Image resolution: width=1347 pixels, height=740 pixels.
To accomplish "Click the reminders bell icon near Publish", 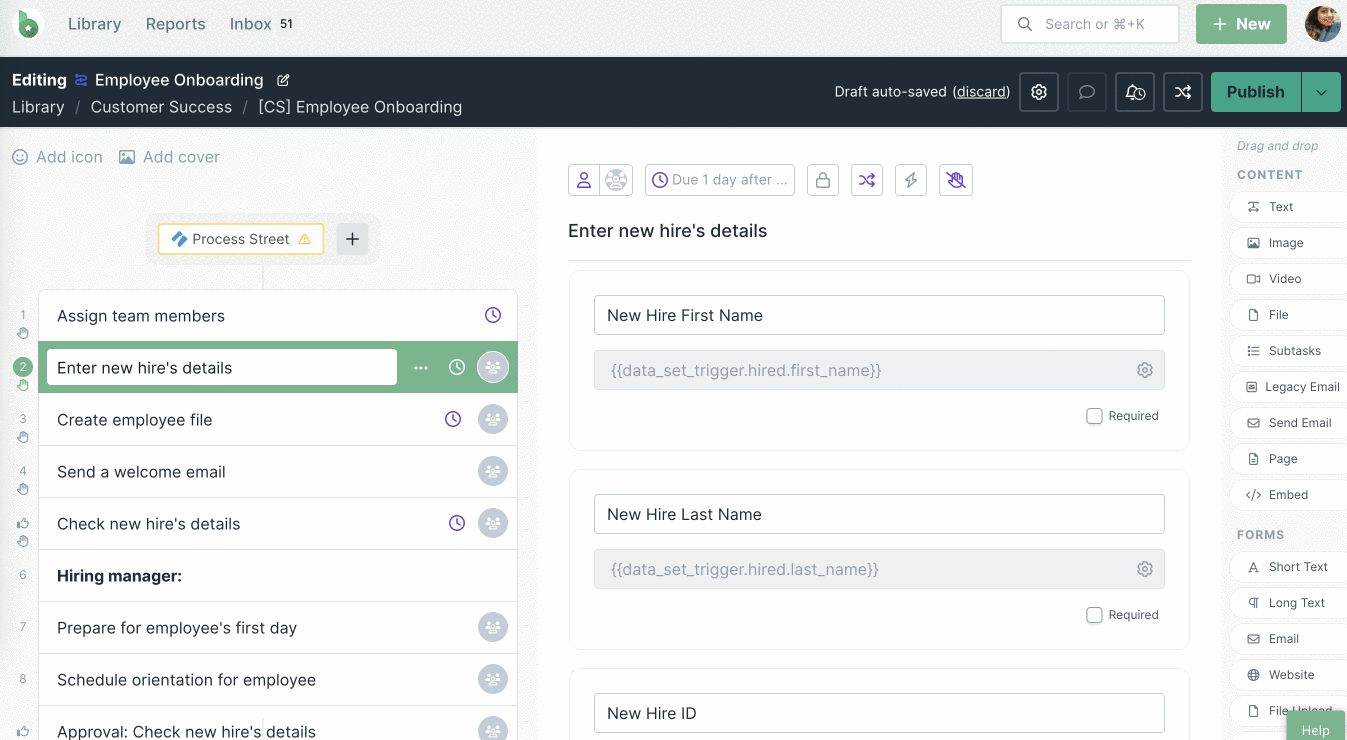I will coord(1134,91).
